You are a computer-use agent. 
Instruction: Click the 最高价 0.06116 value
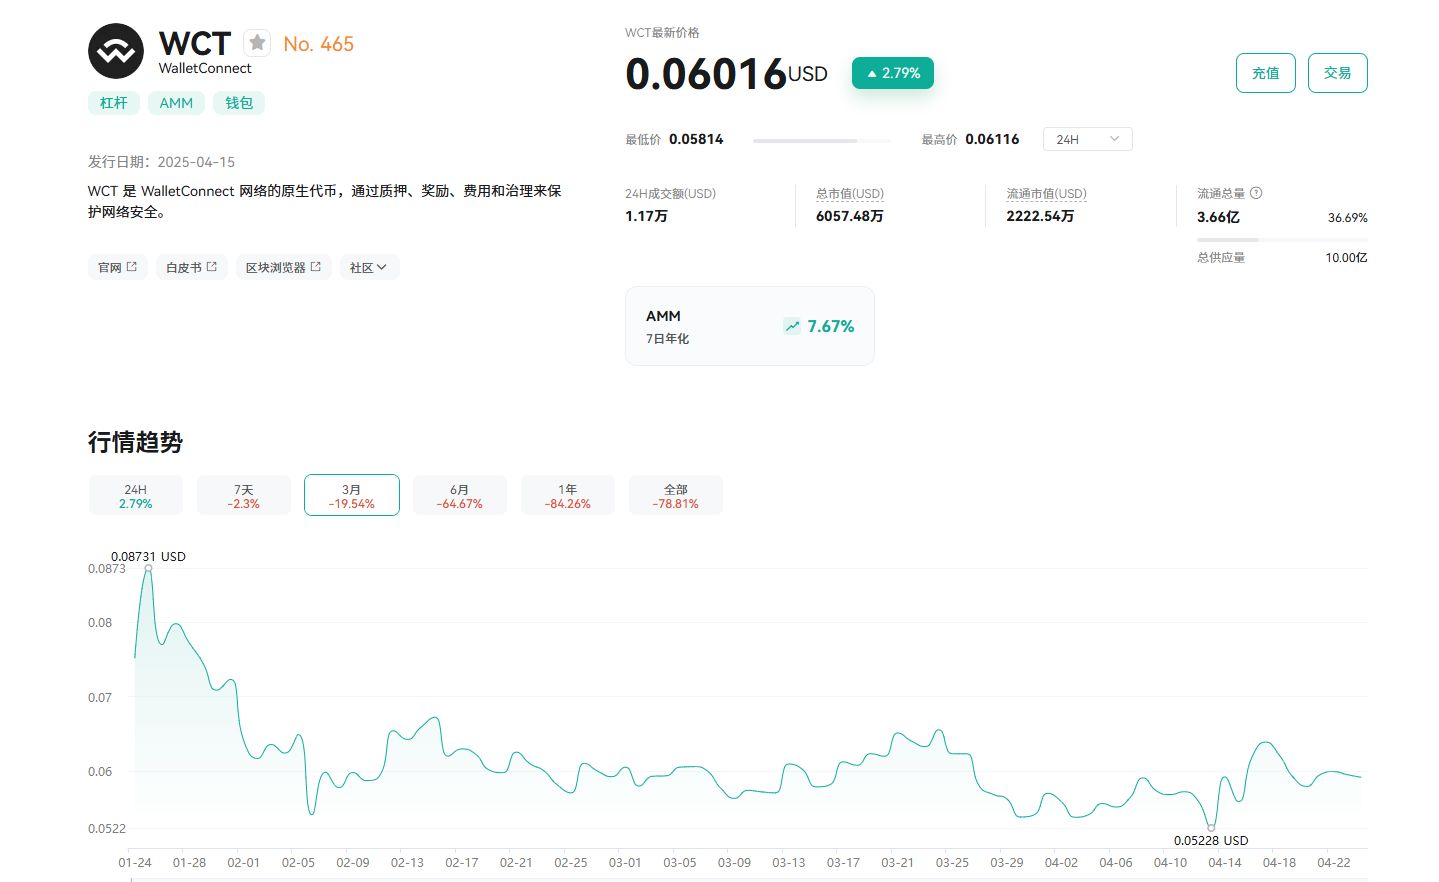(x=992, y=139)
